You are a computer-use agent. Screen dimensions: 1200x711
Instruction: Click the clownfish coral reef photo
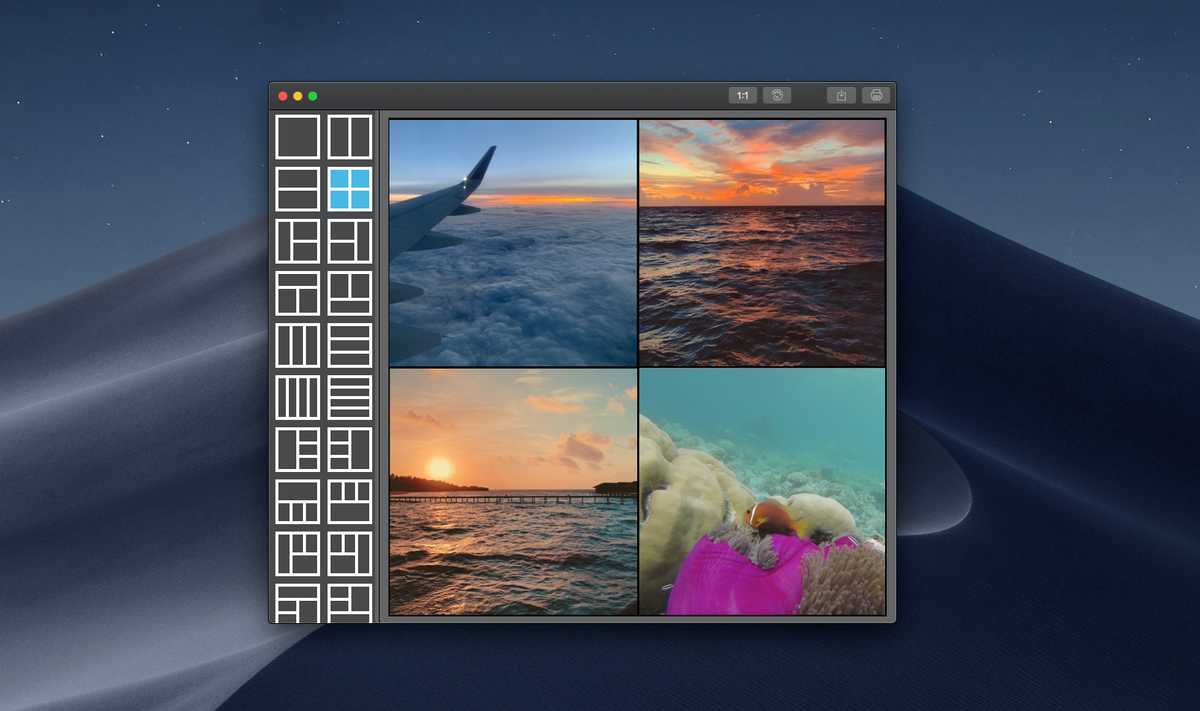pos(762,491)
